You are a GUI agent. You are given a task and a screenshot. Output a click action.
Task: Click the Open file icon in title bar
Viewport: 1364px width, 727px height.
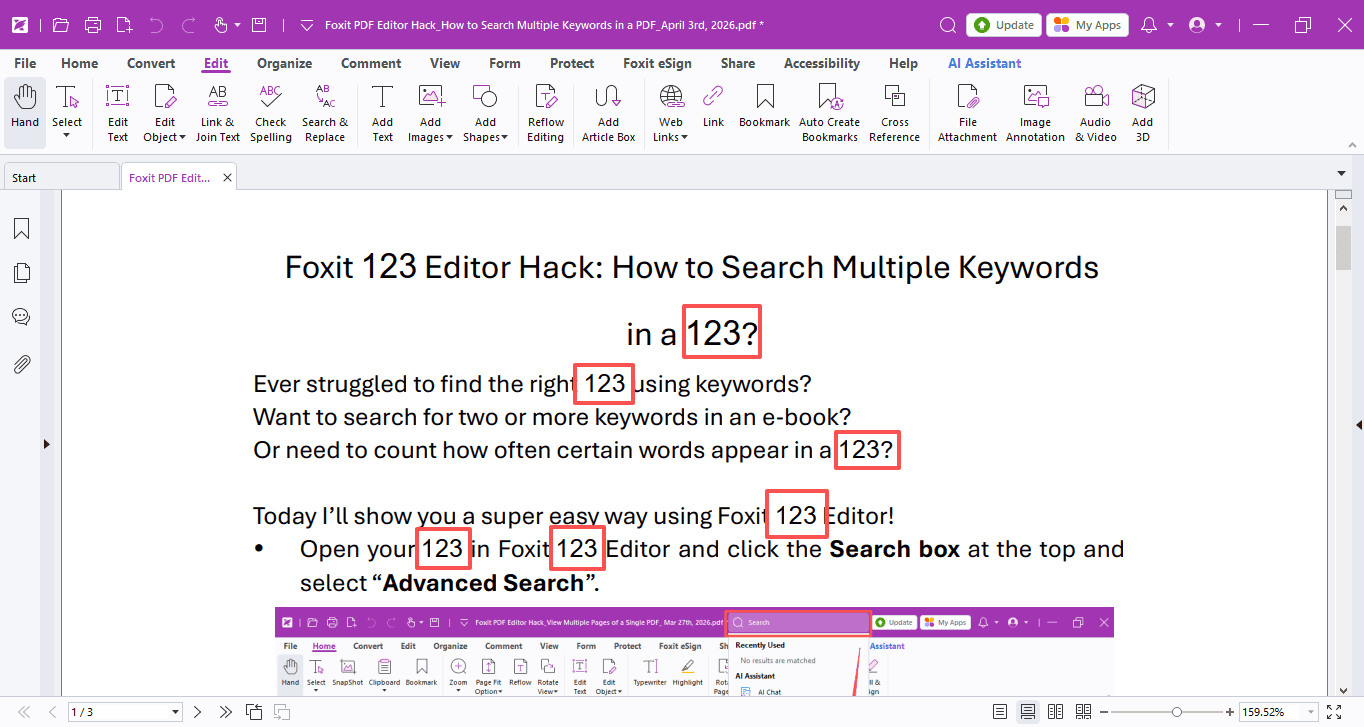click(61, 24)
